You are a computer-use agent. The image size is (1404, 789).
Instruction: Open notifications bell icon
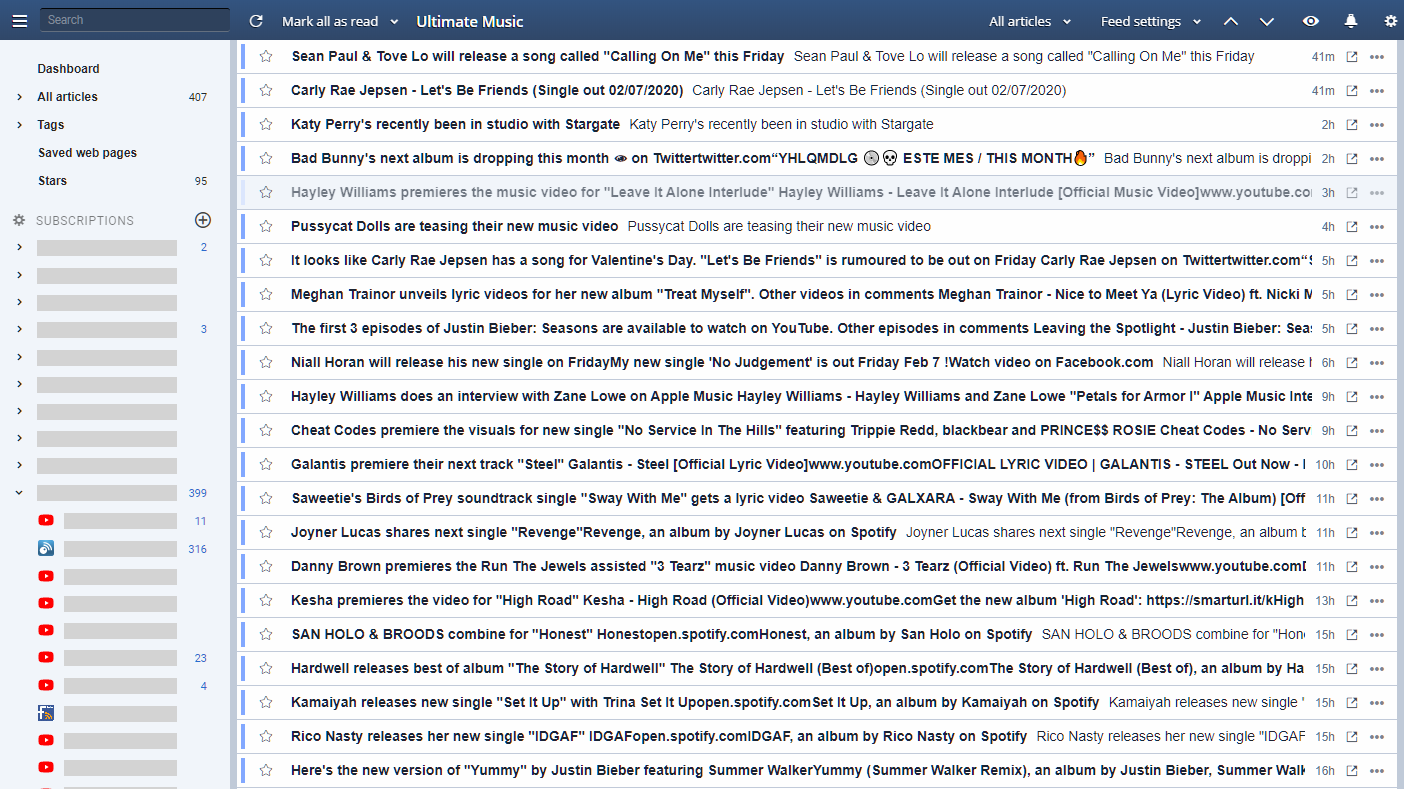[x=1351, y=21]
